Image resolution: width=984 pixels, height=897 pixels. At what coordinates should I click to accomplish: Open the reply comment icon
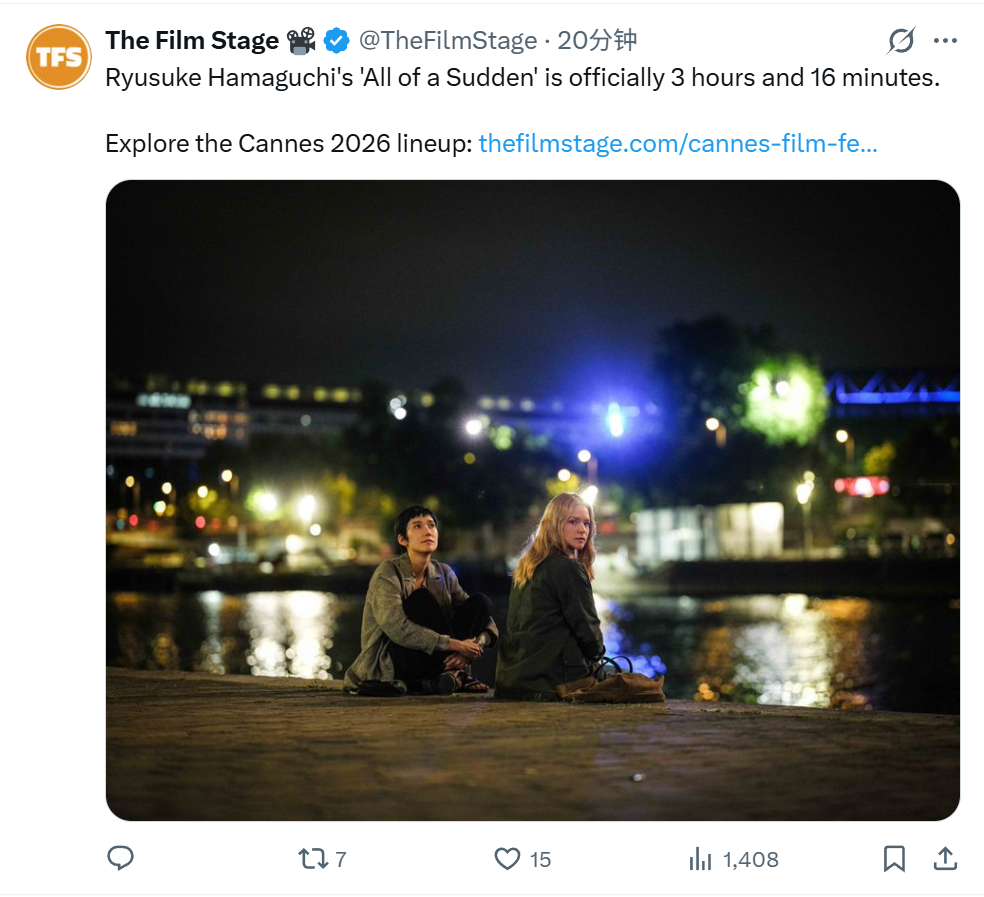(x=120, y=858)
